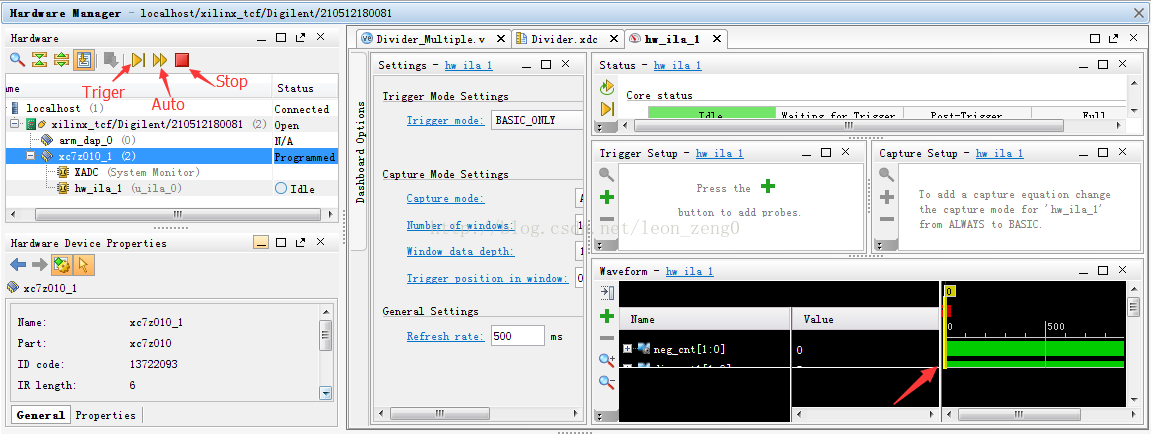Add probe with plus icon in Waveform panel
This screenshot has width=1151, height=434.
pos(606,316)
